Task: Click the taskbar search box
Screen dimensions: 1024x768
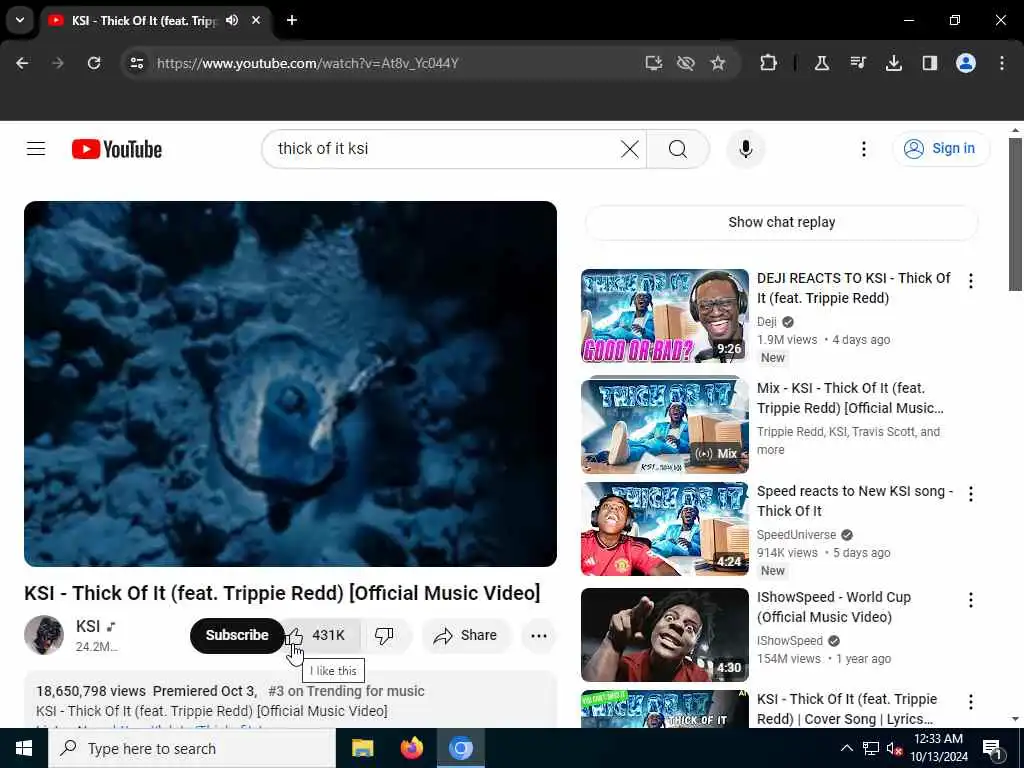Action: [192, 748]
